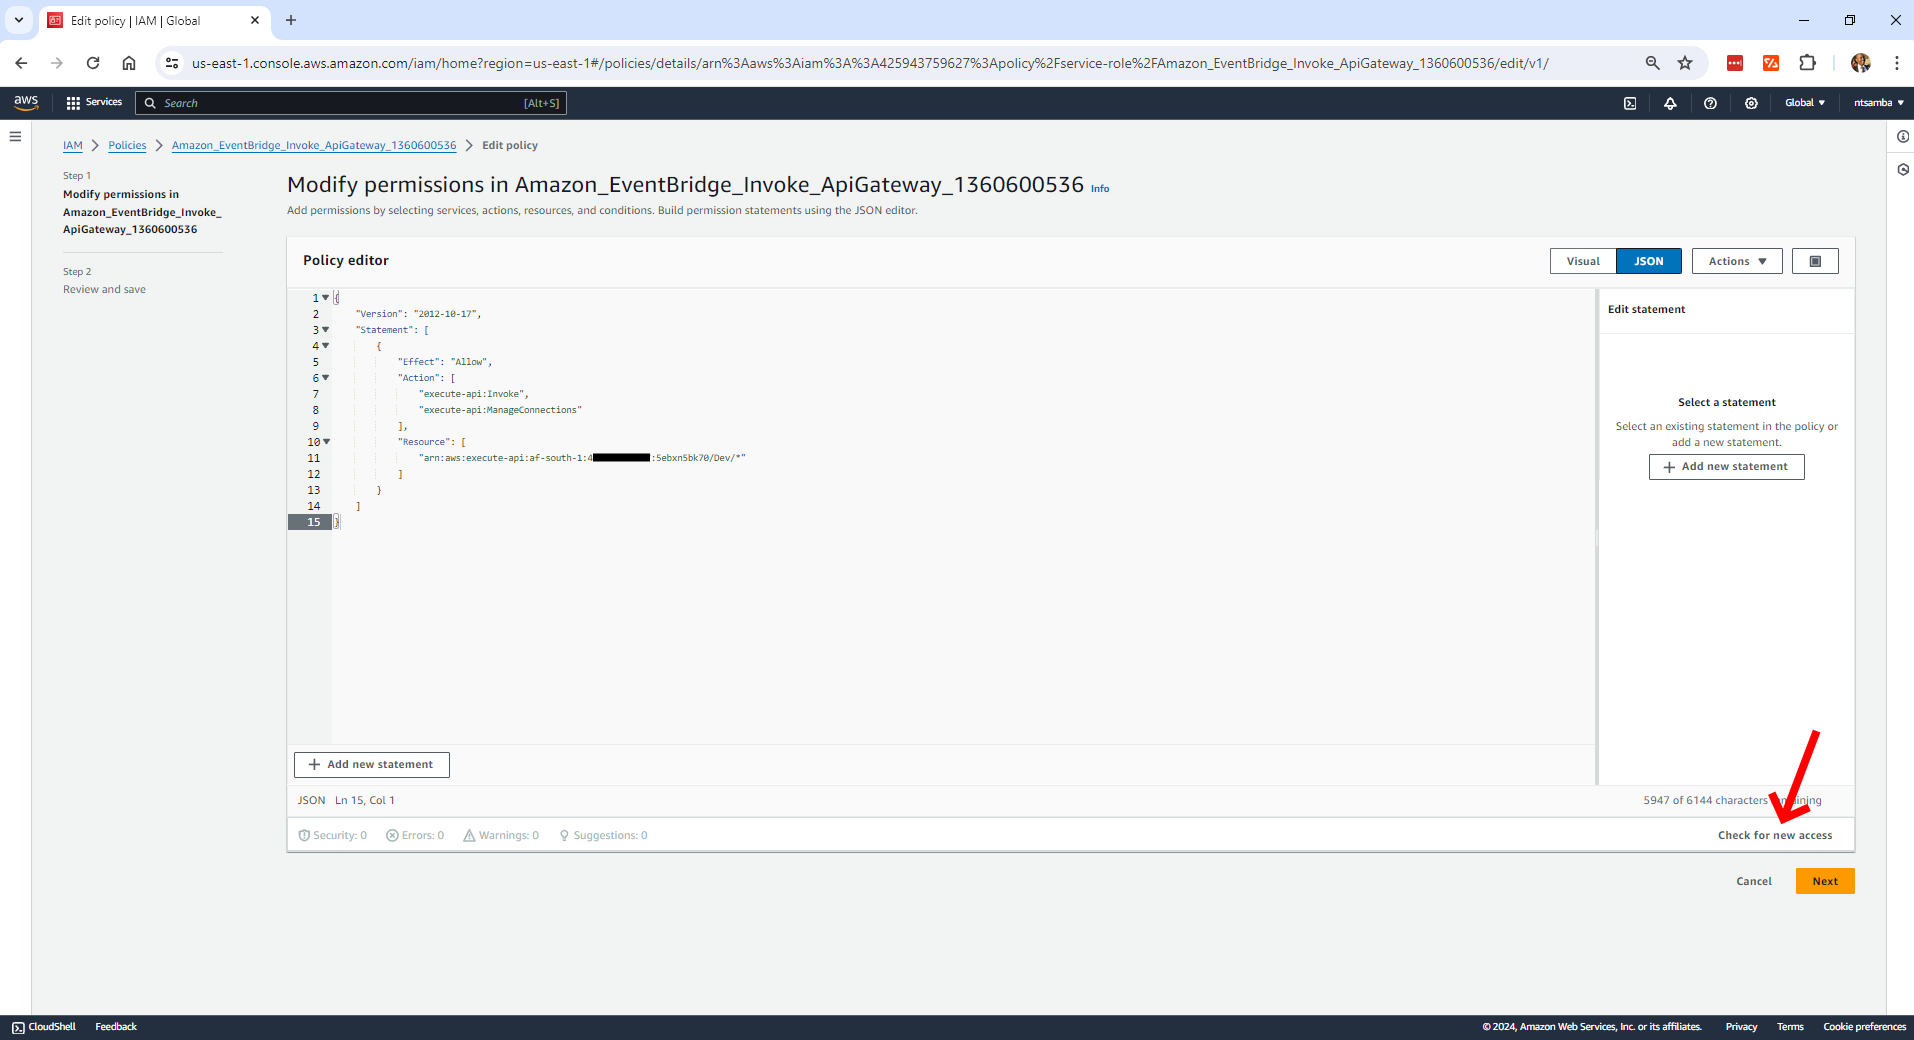1914x1040 pixels.
Task: Go to Policies breadcrumb link
Action: [x=127, y=145]
